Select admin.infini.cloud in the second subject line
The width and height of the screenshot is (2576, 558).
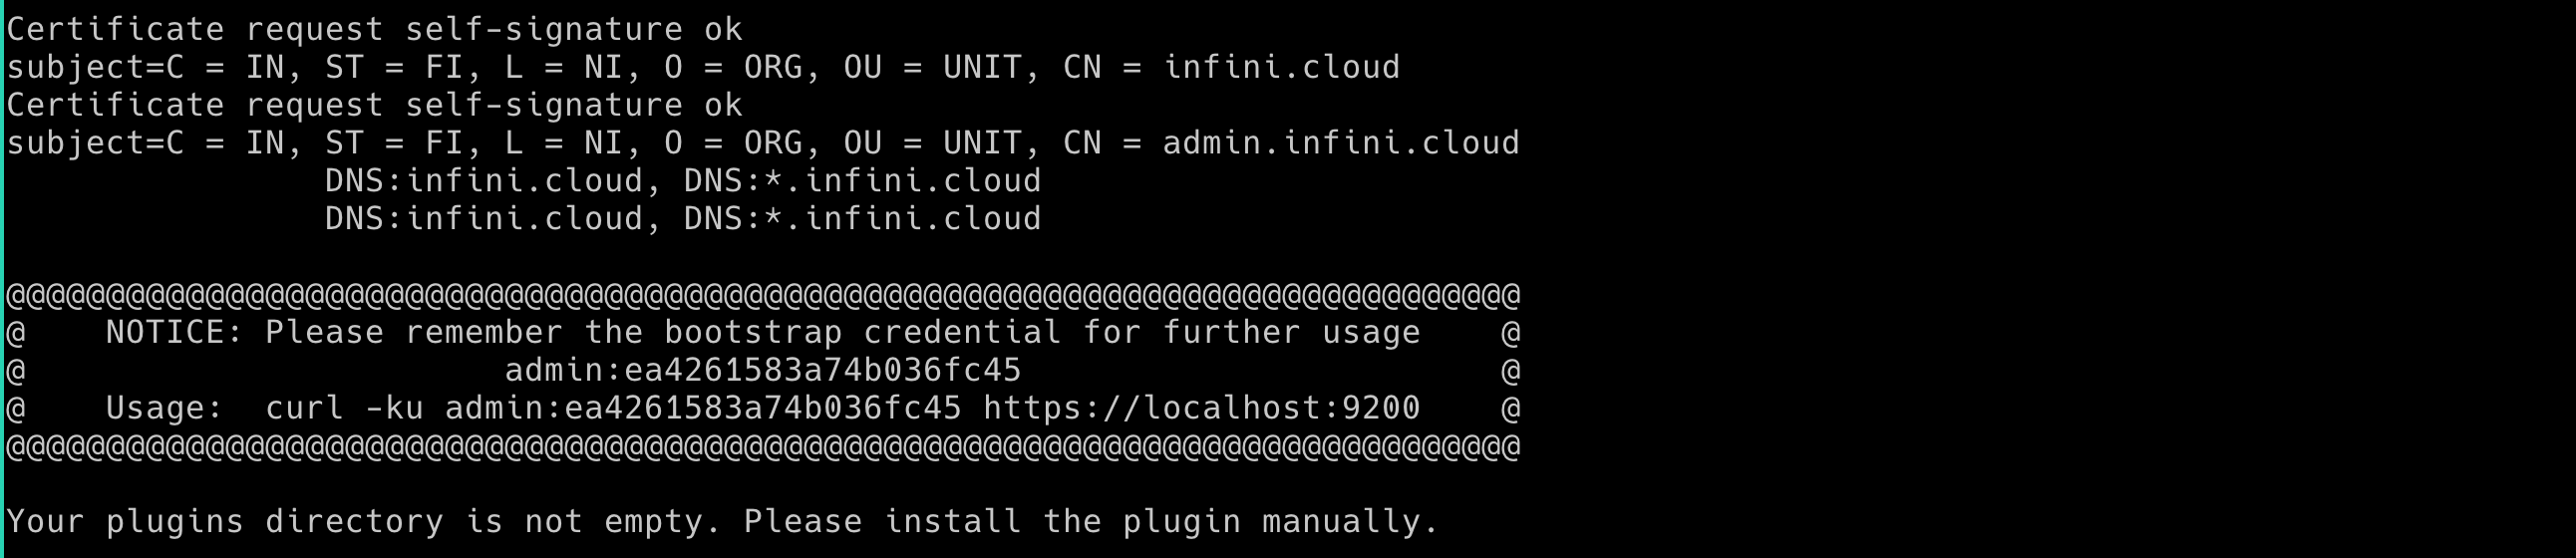(1340, 143)
